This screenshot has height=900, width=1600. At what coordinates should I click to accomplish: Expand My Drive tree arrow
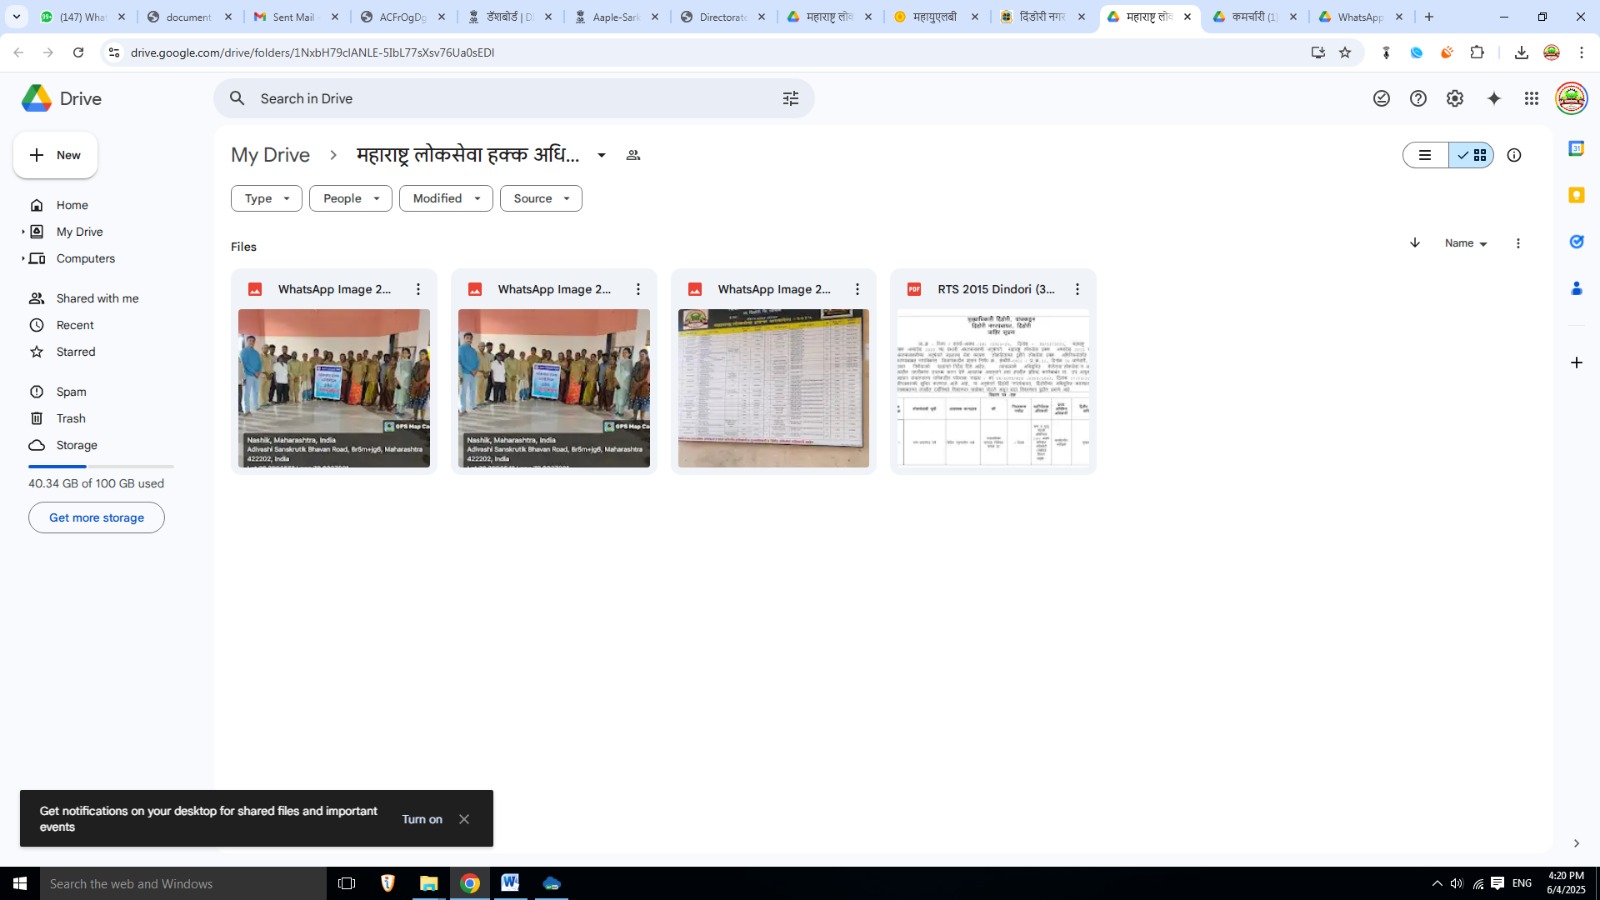(x=23, y=232)
